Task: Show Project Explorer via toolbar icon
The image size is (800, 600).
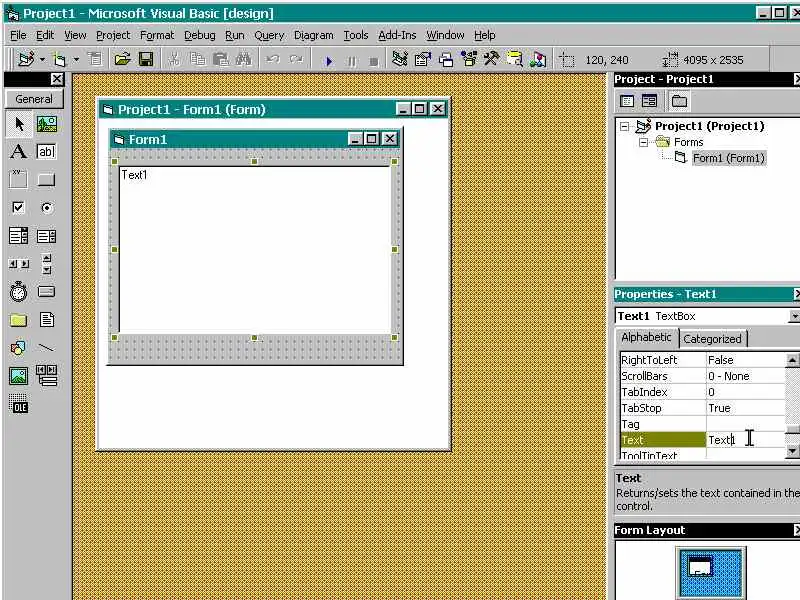Action: pyautogui.click(x=399, y=60)
